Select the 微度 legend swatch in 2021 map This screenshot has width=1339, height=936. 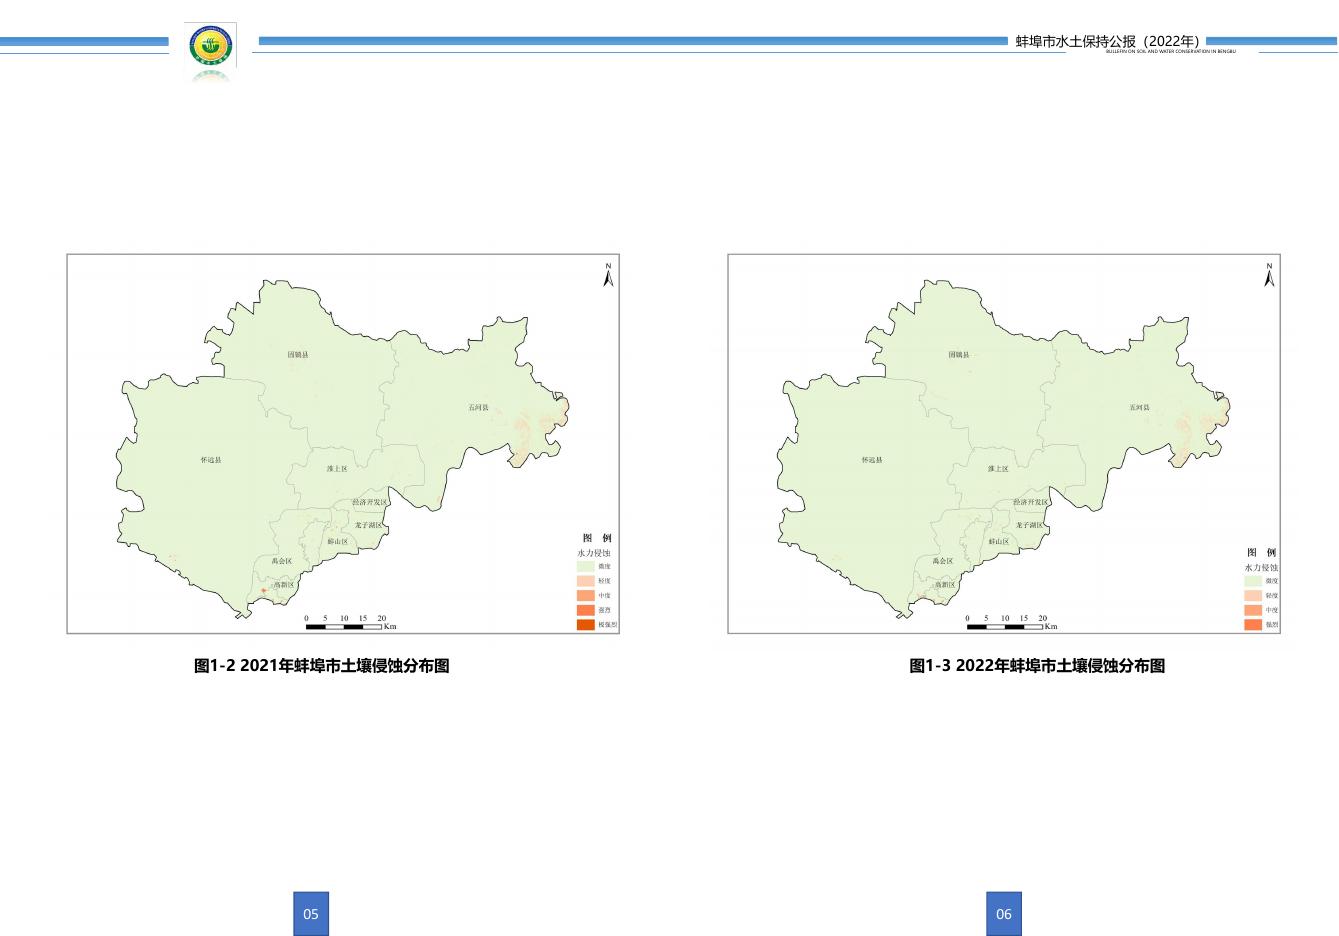click(x=585, y=566)
